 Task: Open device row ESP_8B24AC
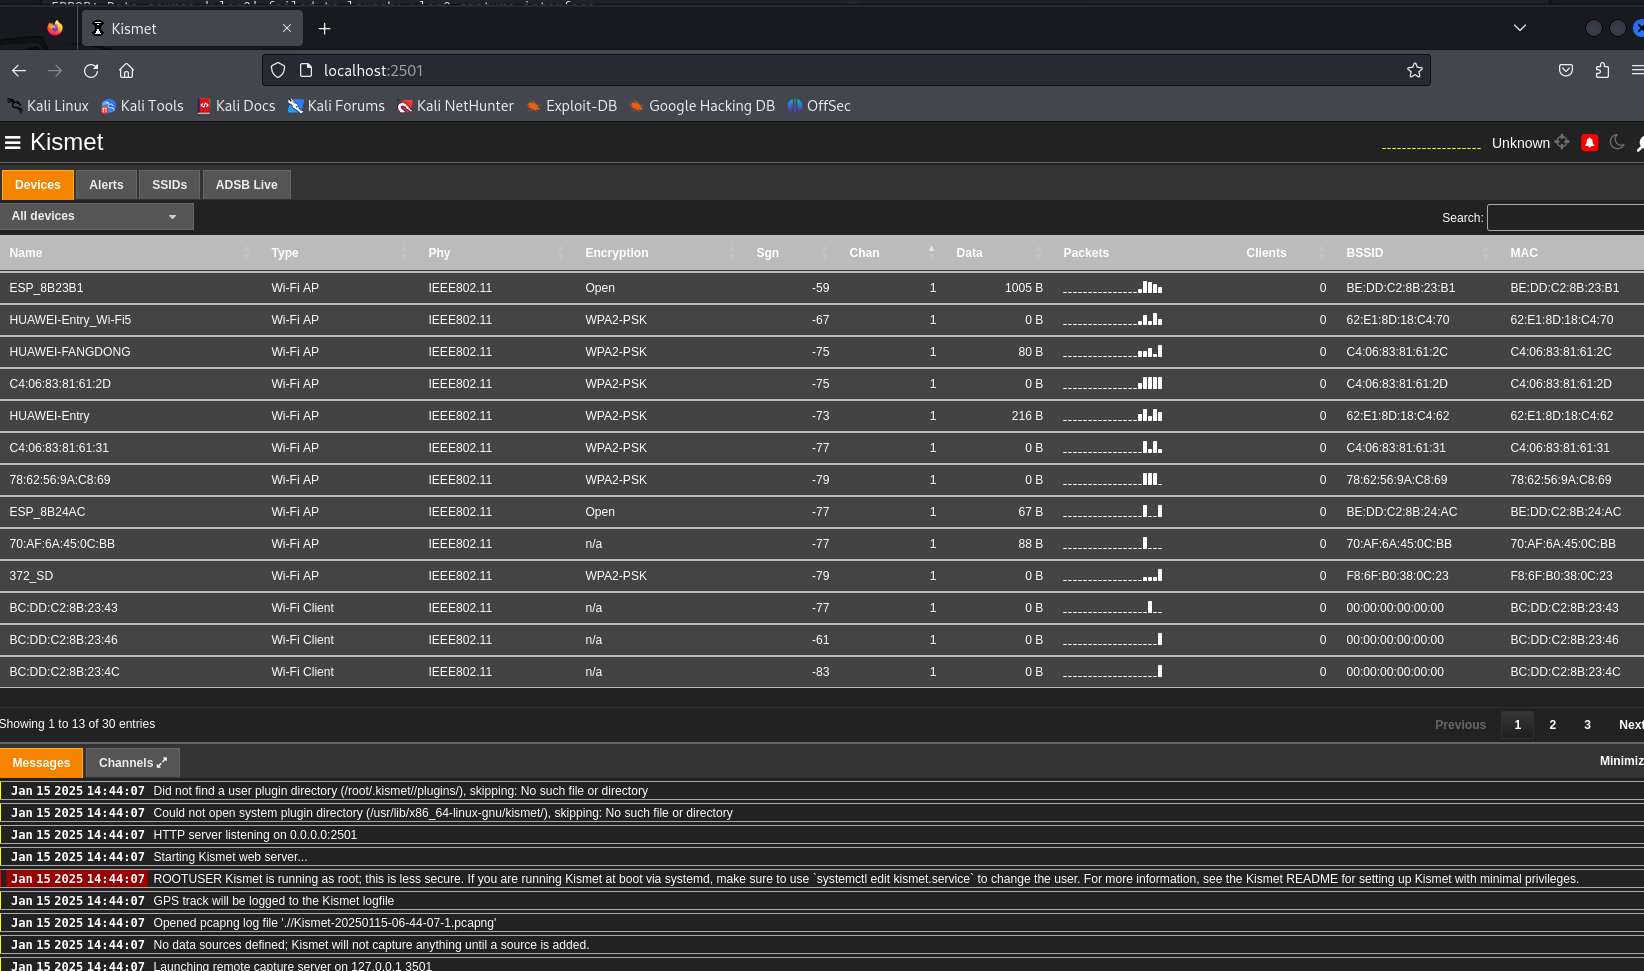coord(822,512)
